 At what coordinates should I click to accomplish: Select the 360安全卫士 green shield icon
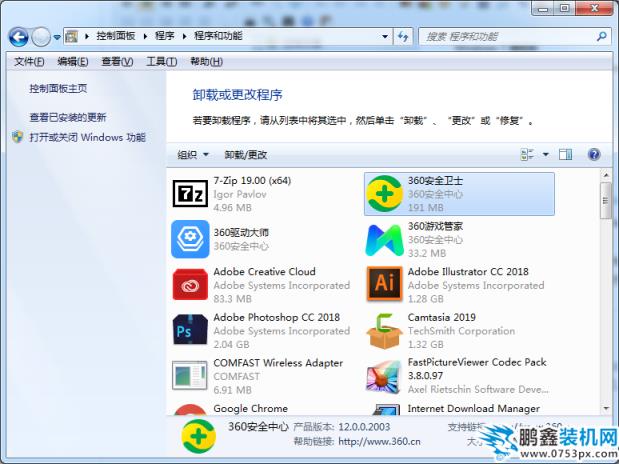coord(384,193)
